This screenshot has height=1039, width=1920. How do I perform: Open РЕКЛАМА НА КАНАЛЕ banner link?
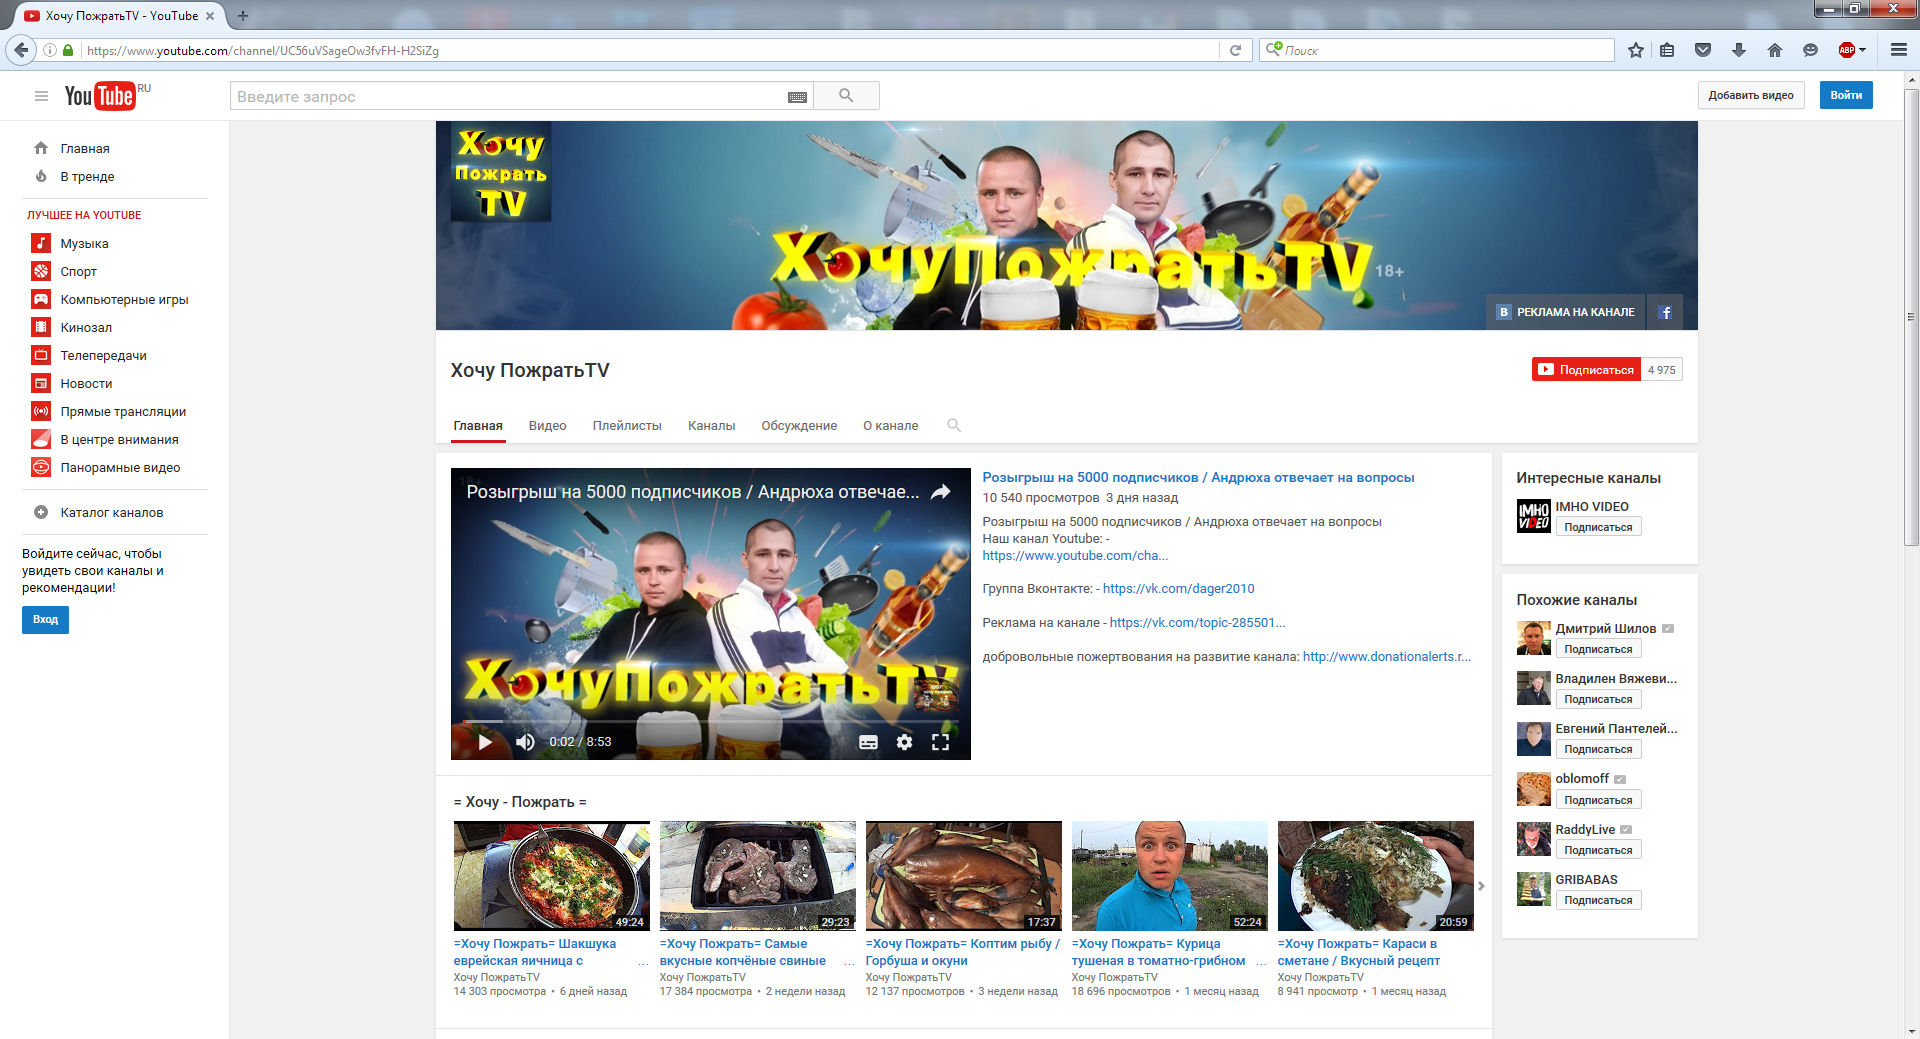(1566, 312)
